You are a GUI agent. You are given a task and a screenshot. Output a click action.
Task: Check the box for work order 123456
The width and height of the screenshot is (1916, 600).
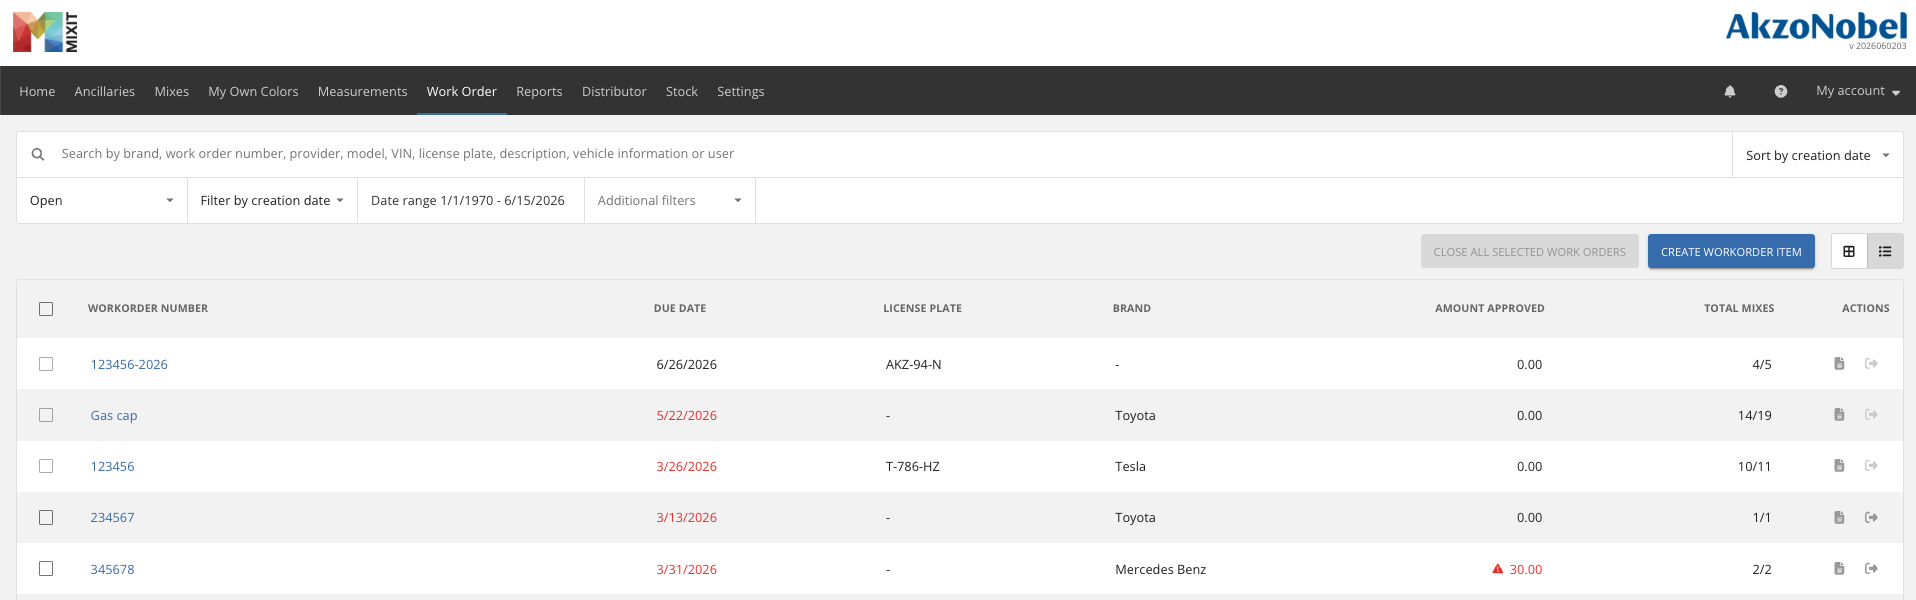point(46,466)
